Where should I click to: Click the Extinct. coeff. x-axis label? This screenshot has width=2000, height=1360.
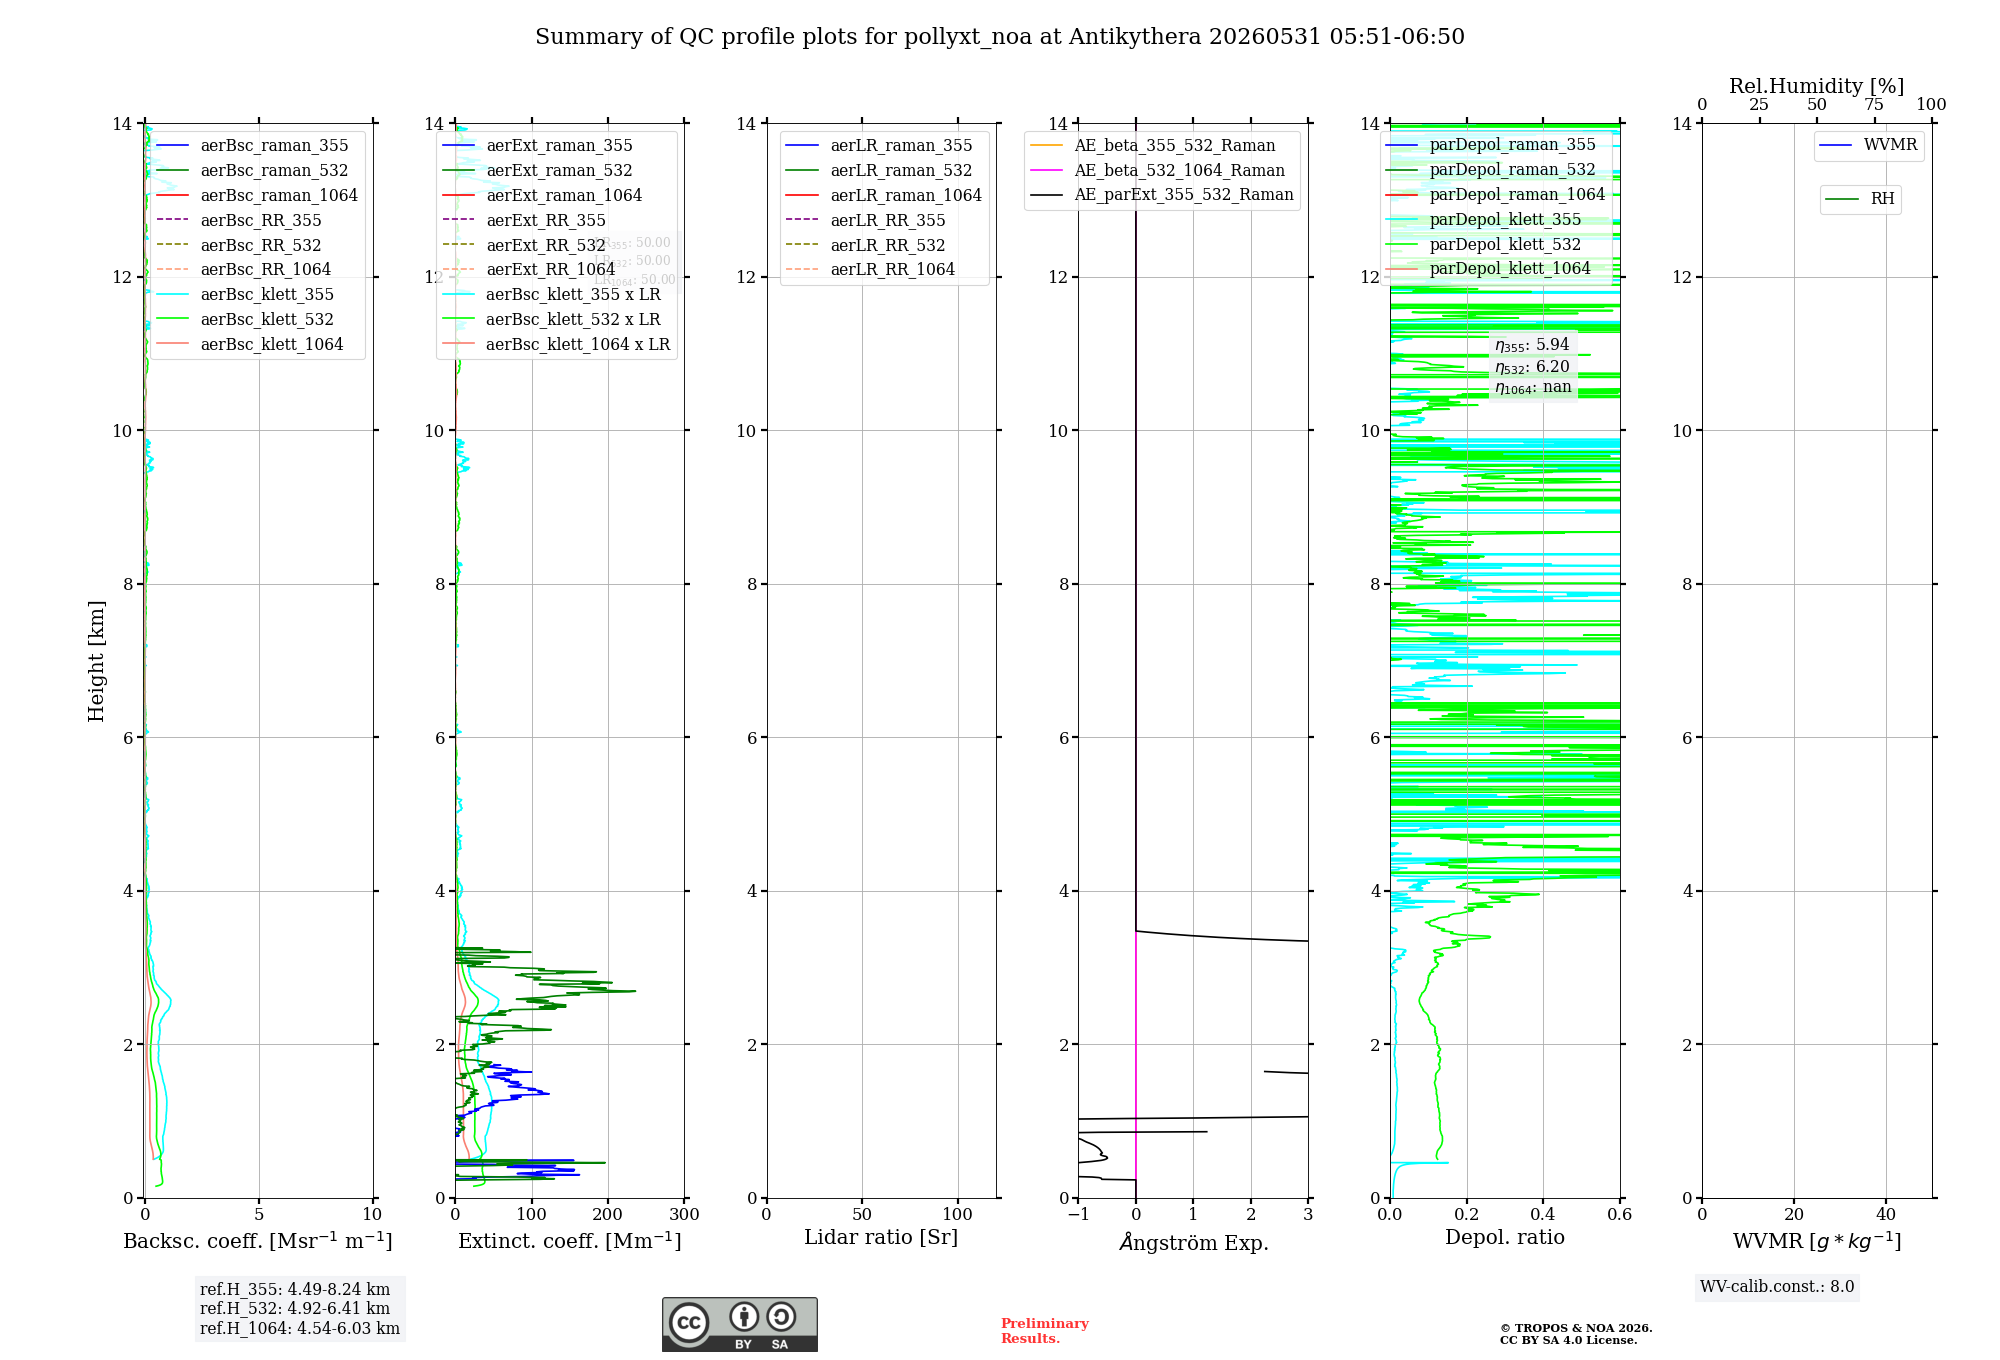point(570,1241)
